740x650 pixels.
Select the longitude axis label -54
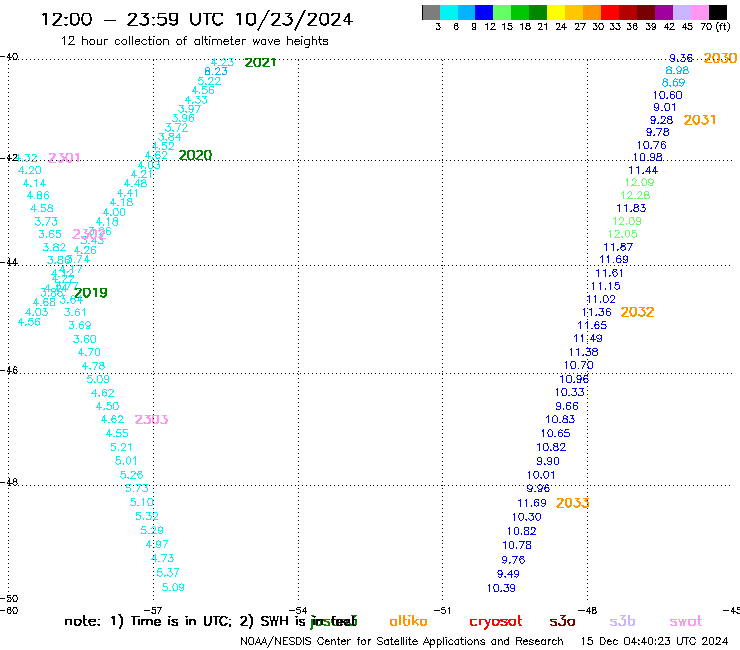(298, 610)
